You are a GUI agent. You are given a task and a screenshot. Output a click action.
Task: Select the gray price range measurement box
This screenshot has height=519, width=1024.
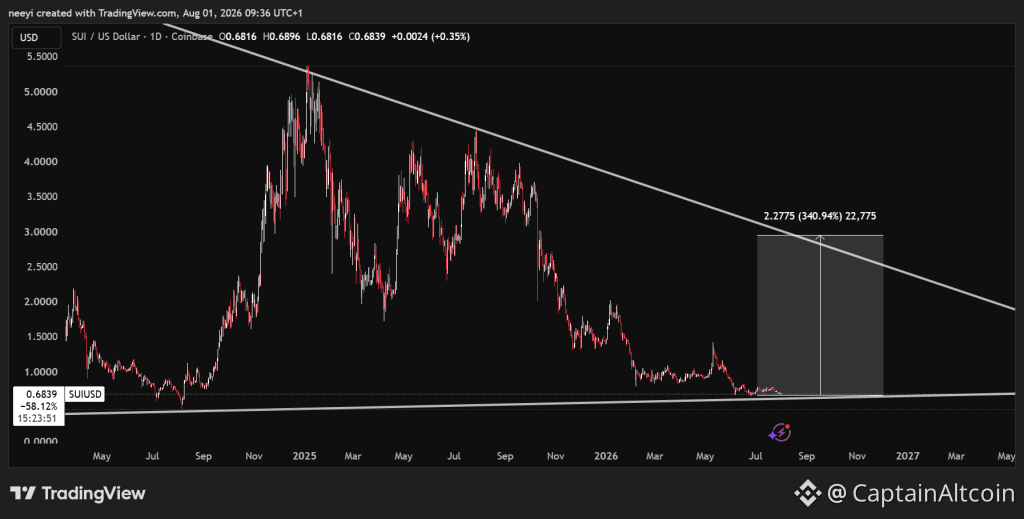pyautogui.click(x=820, y=315)
